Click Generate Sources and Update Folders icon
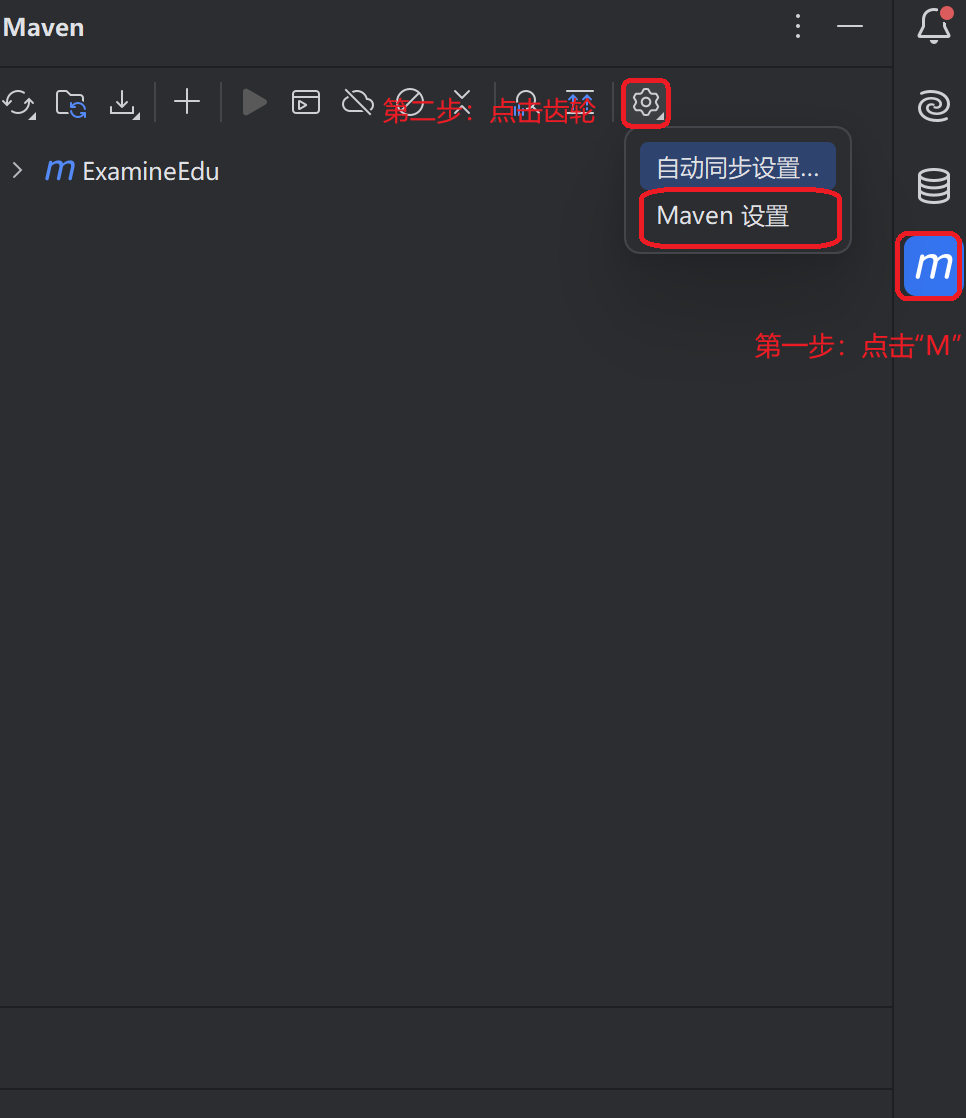966x1118 pixels. pyautogui.click(x=71, y=103)
